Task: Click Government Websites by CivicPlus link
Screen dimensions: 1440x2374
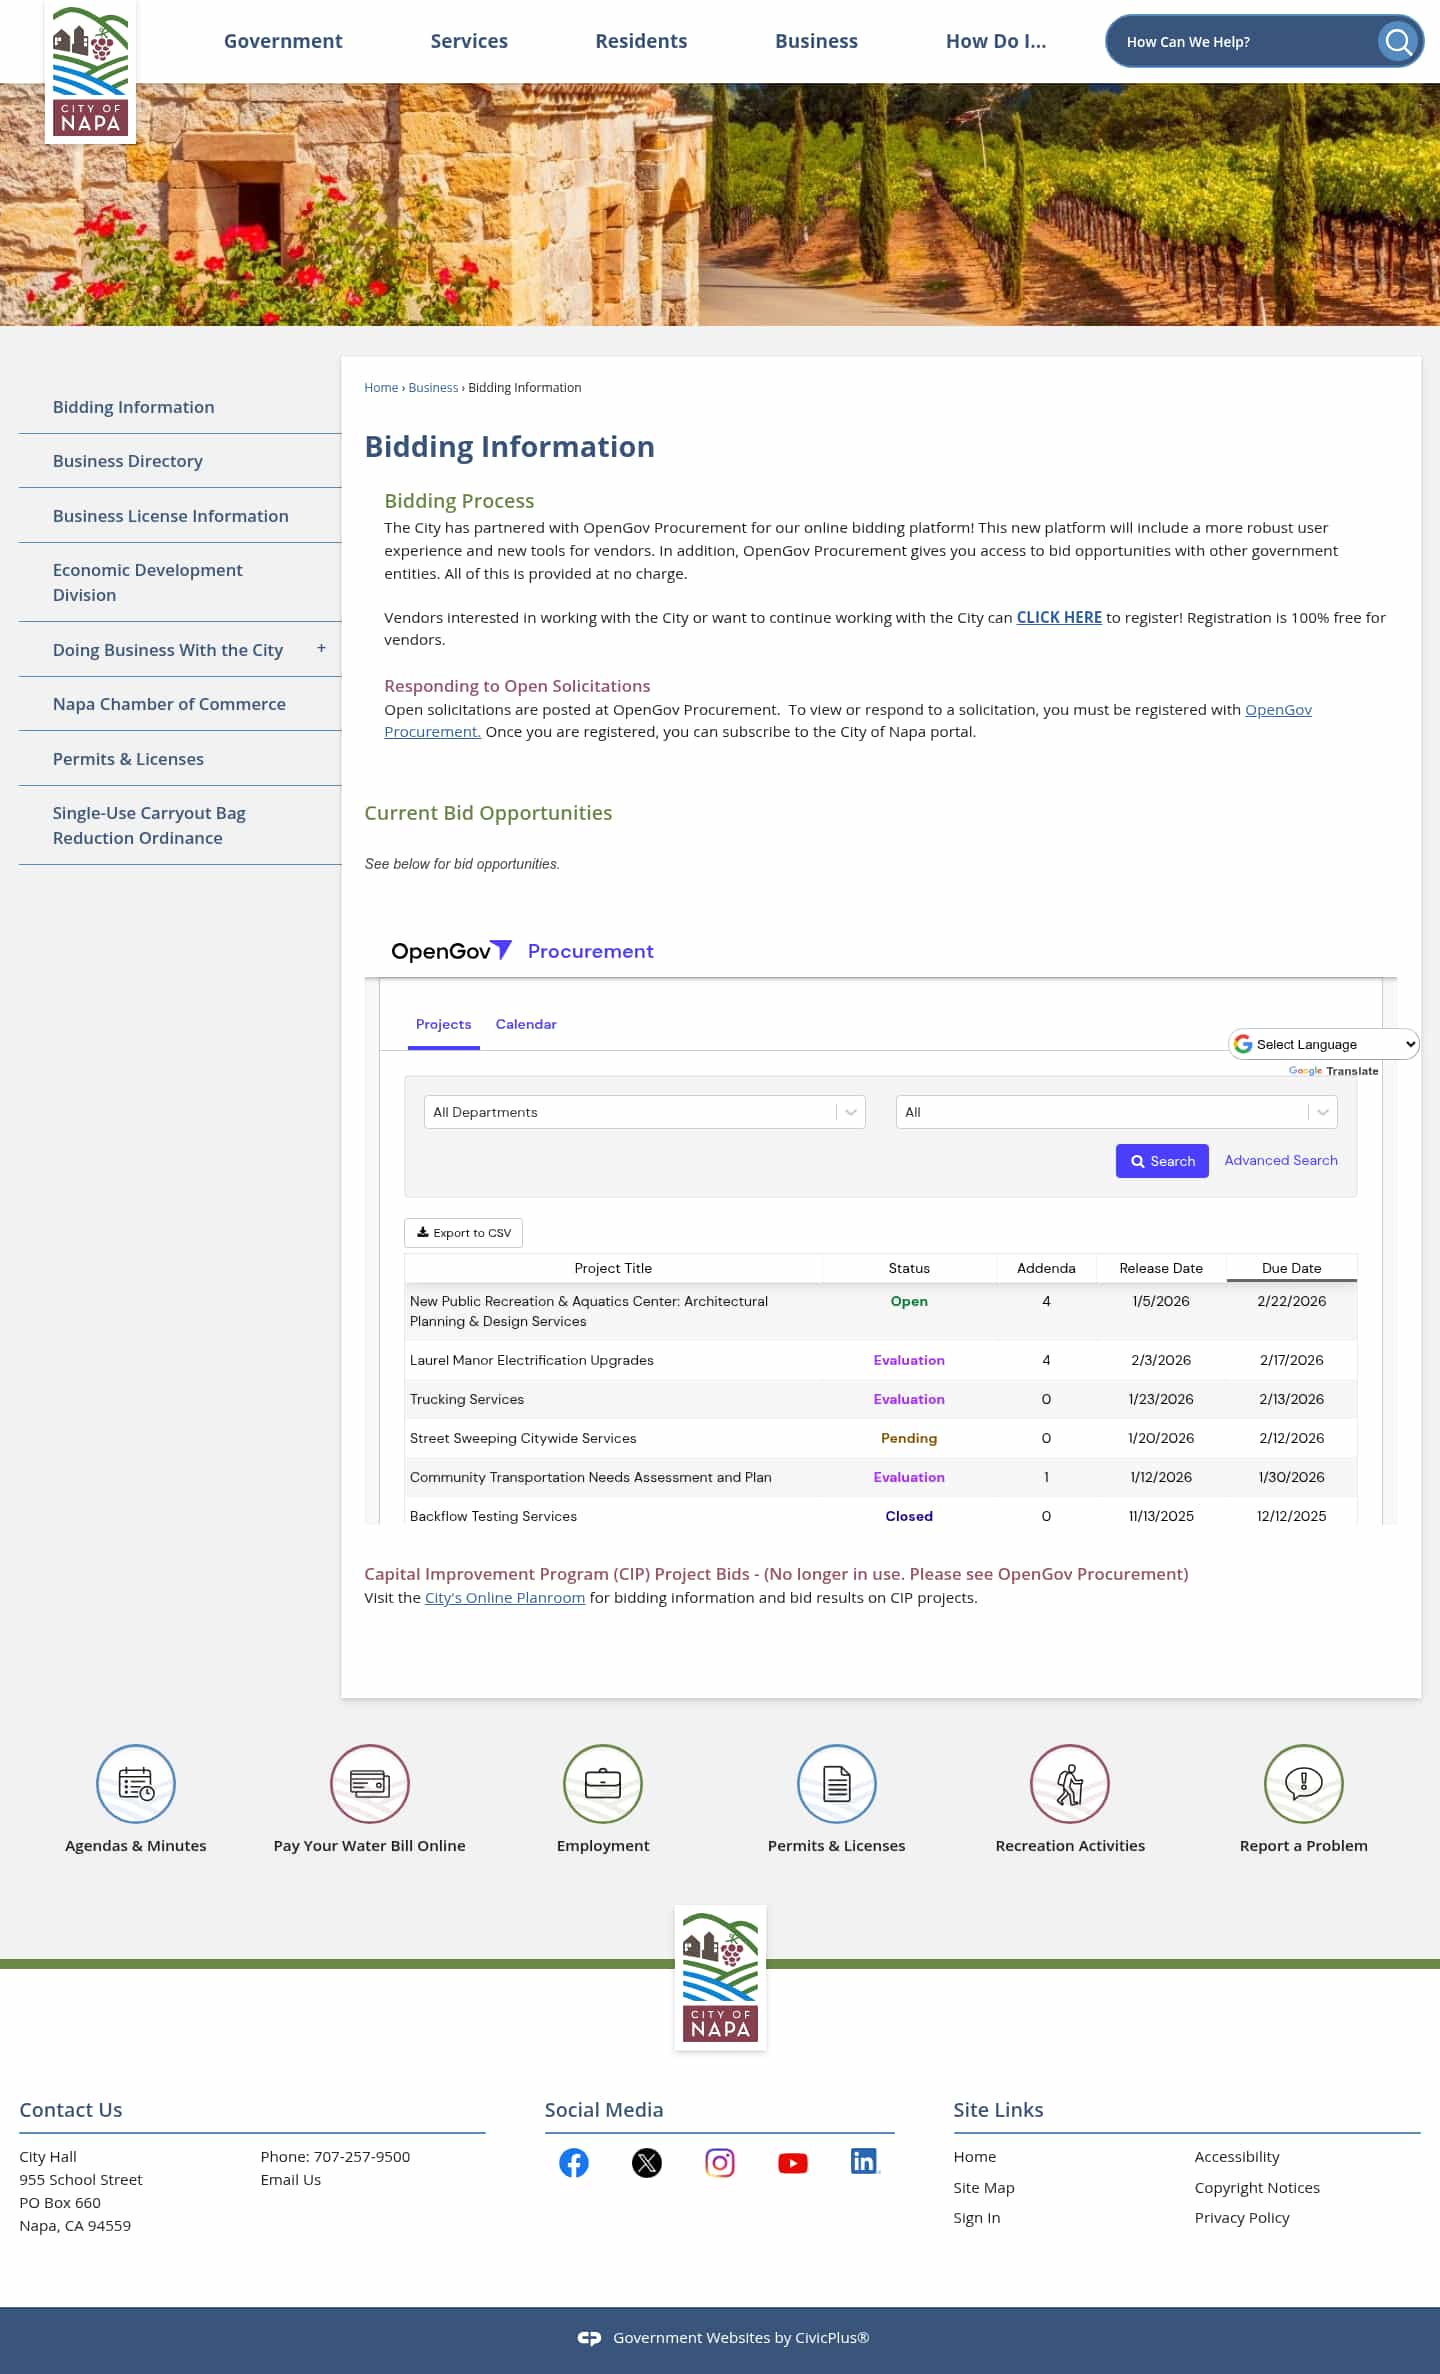Action: click(x=741, y=2338)
